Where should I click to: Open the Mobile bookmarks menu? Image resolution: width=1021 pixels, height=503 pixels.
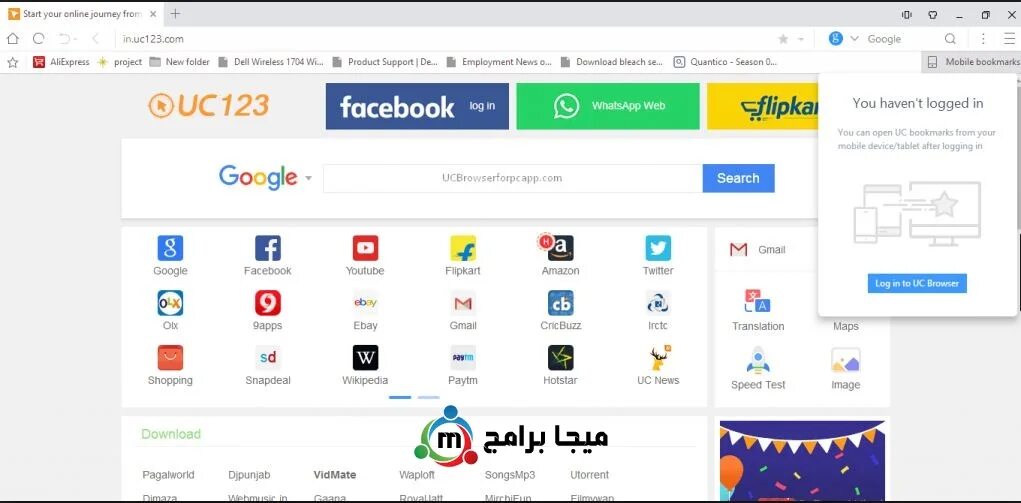pos(973,62)
